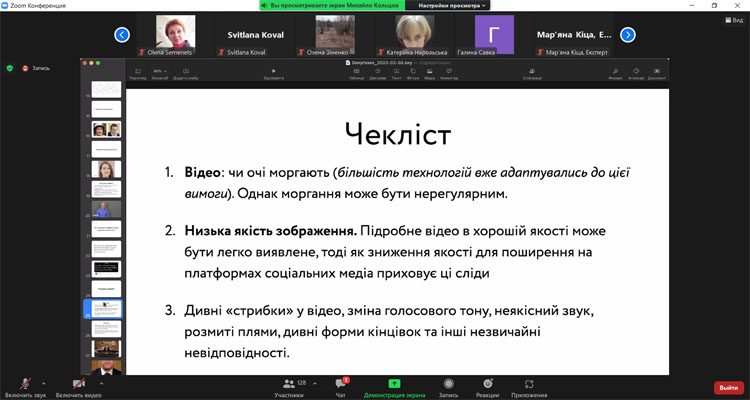This screenshot has width=750, height=400.
Task: Select Катерина Нарольська participant tile
Action: tap(415, 35)
